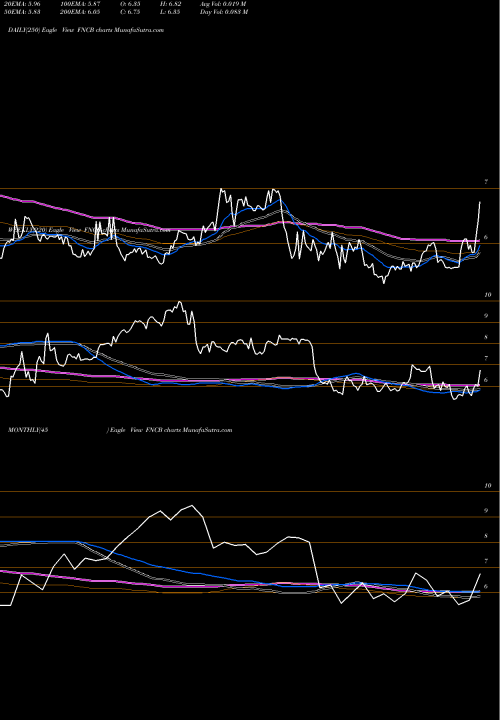This screenshot has width=500, height=720.
Task: Select the Low price value (L:)
Action: 169,12
